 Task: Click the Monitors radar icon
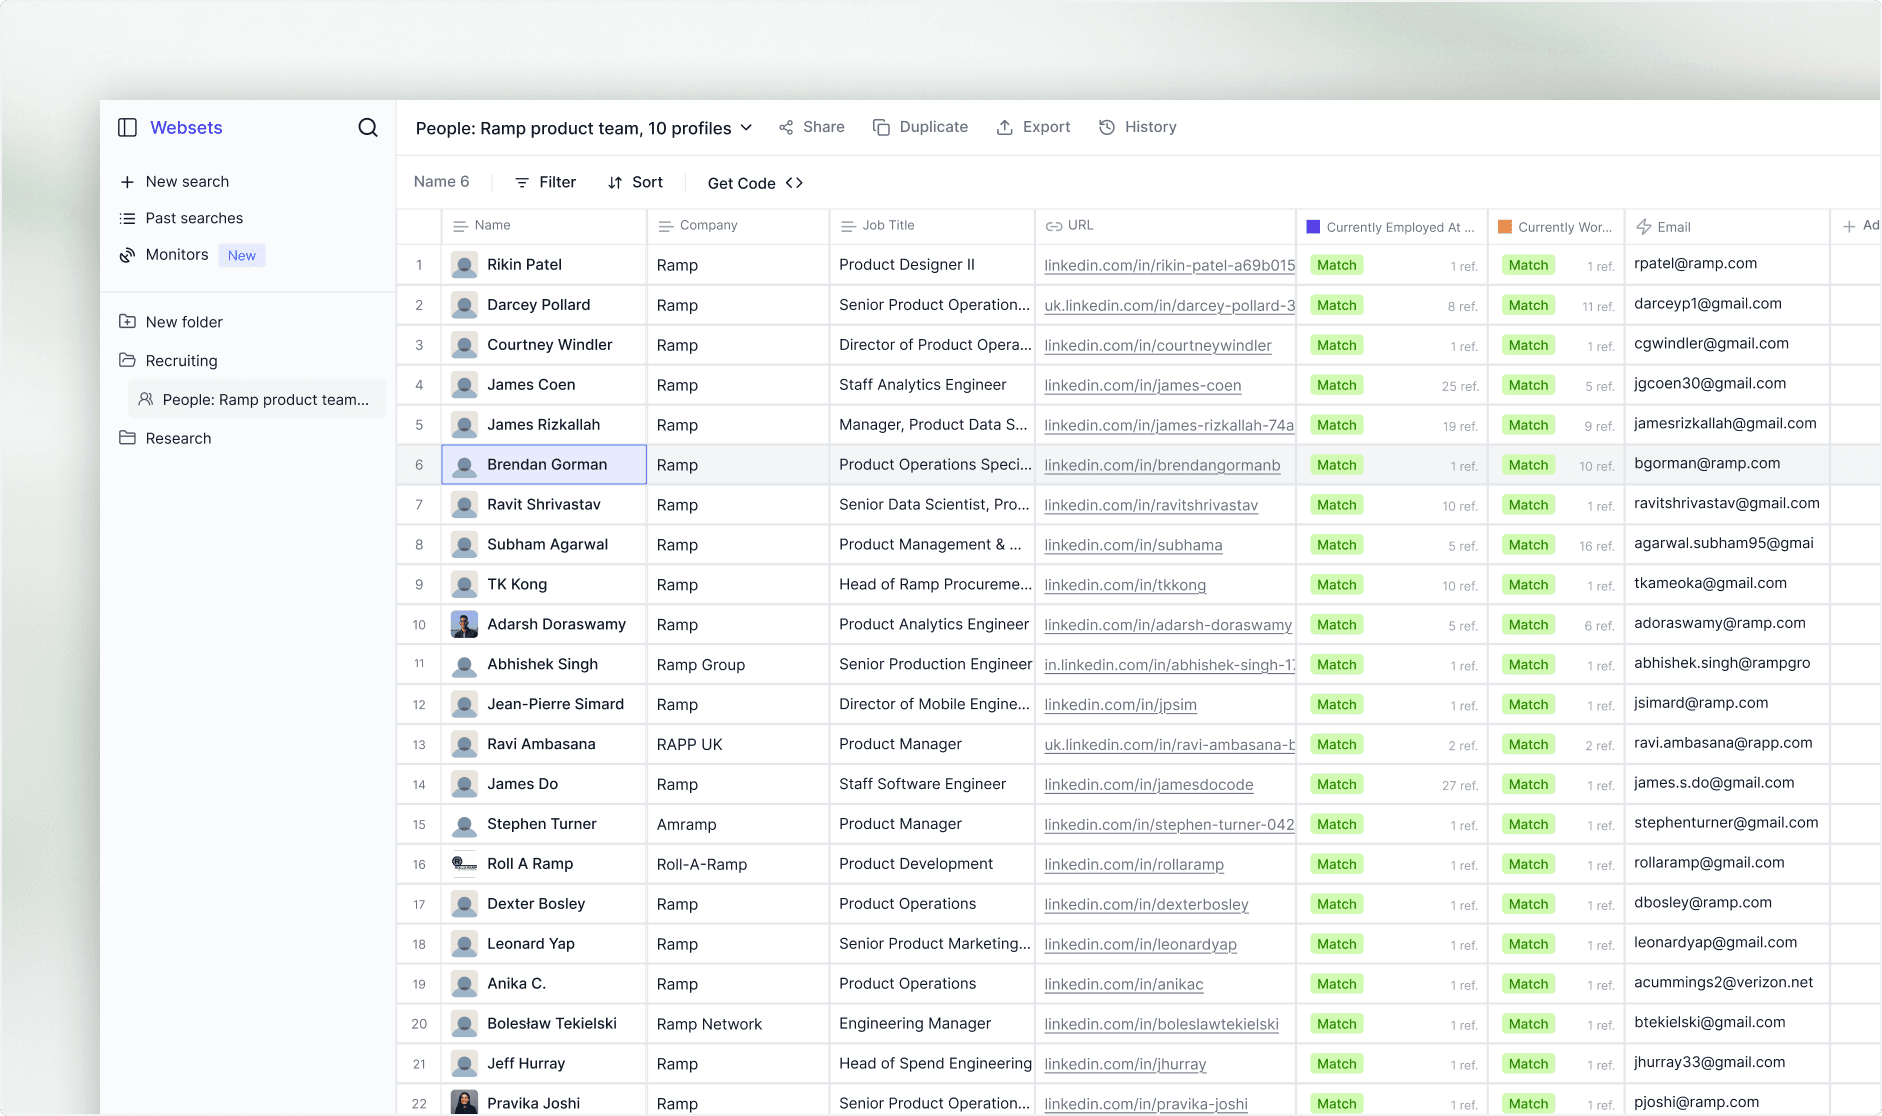click(x=127, y=255)
